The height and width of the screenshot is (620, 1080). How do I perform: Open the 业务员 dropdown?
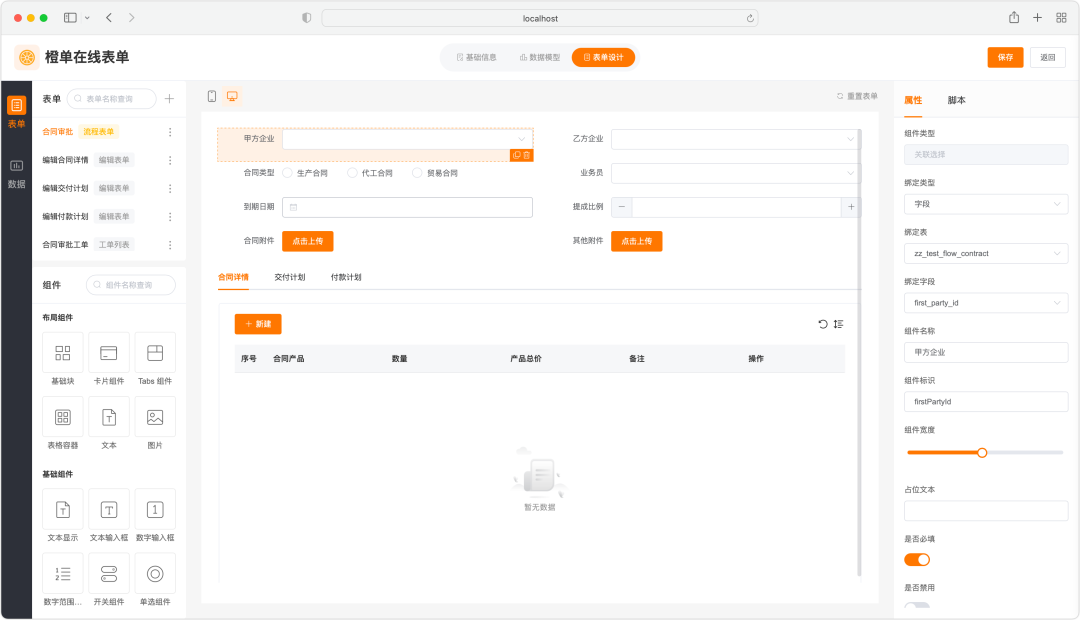736,173
